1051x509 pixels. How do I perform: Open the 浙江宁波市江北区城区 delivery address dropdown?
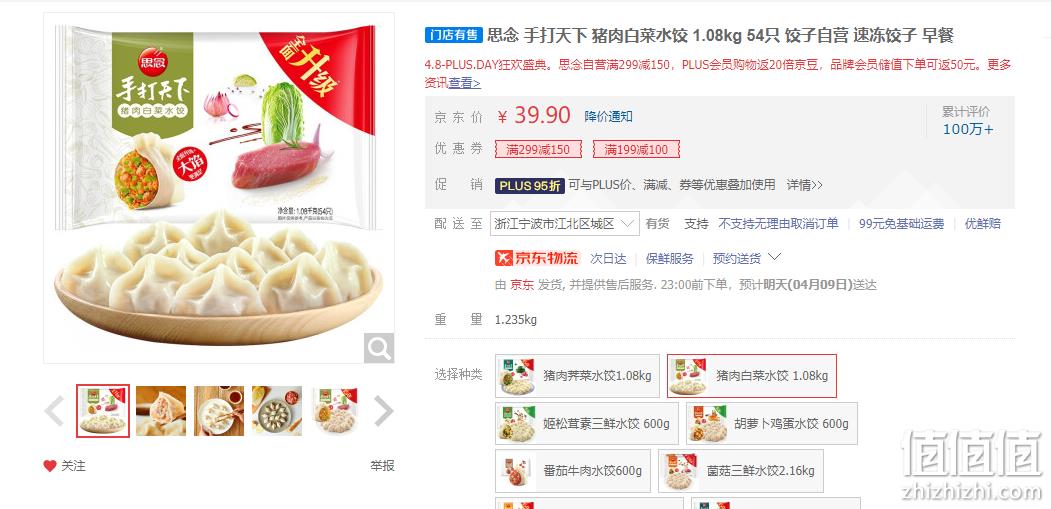(x=563, y=223)
